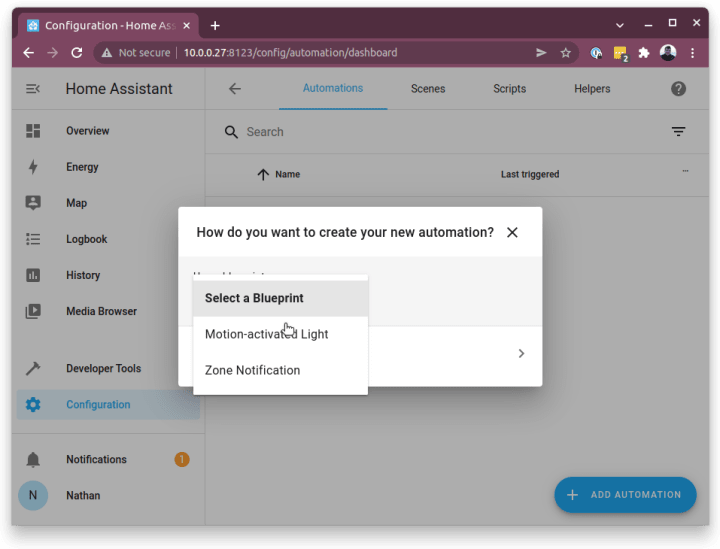Close the Configuration browser tab

click(x=186, y=26)
